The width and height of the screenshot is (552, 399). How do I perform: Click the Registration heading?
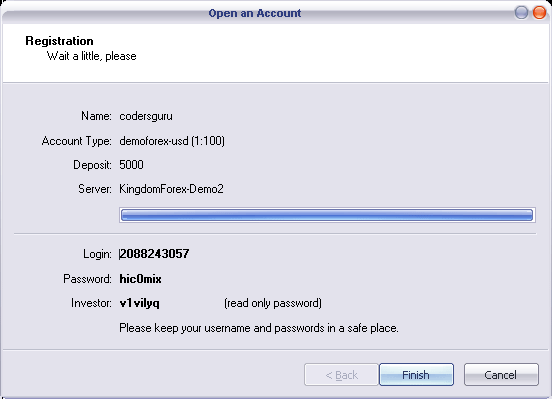click(59, 41)
